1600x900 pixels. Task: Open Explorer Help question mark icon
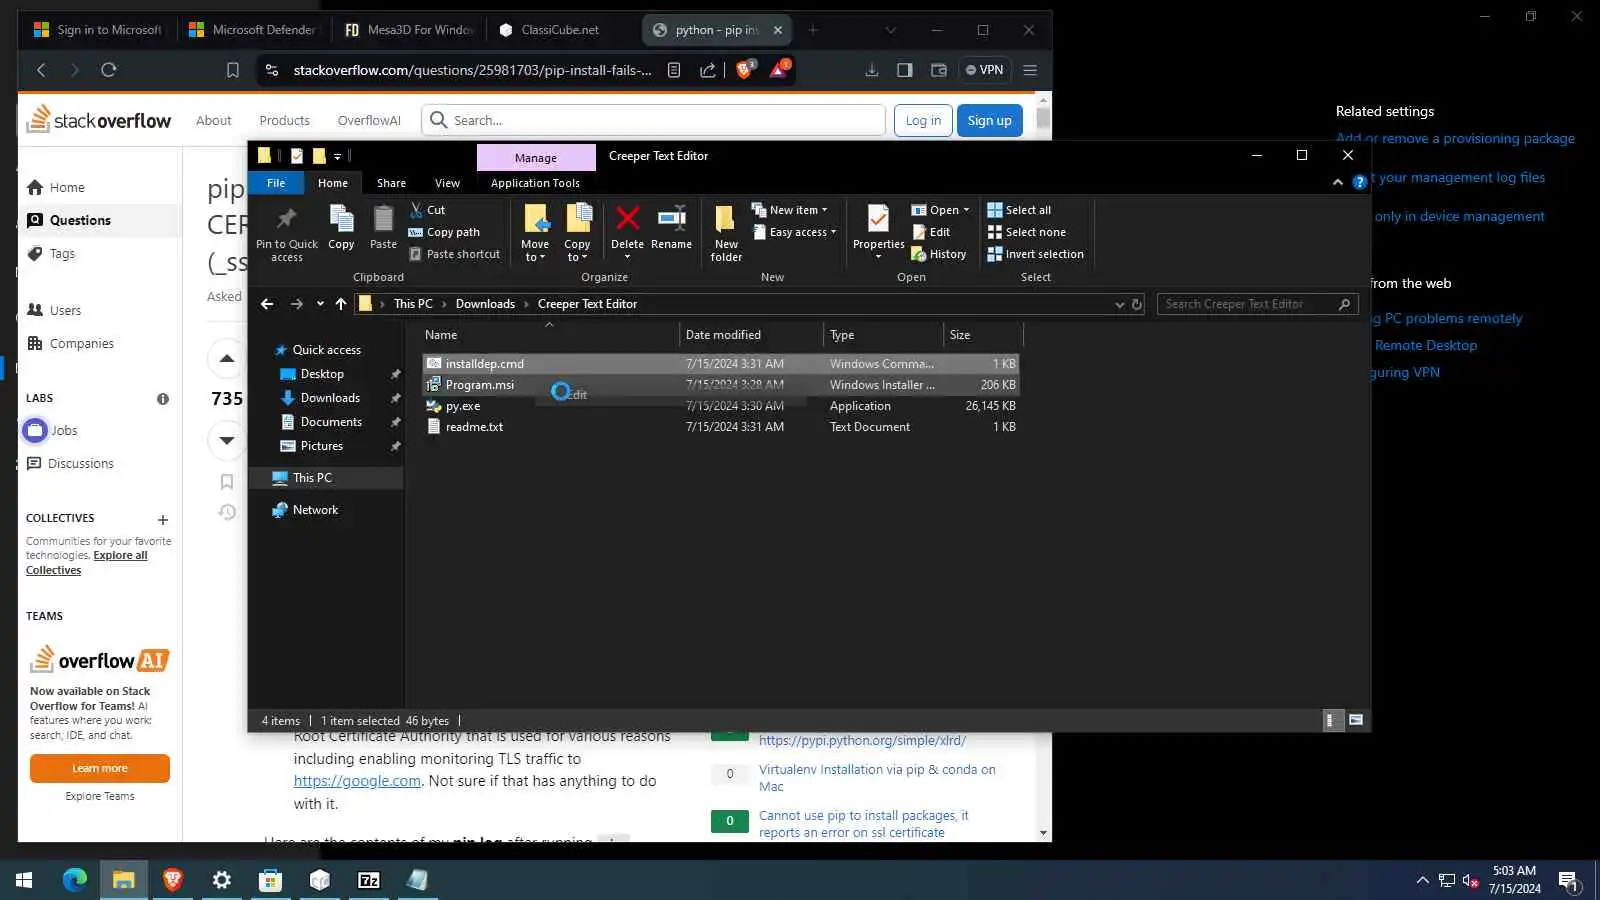click(x=1359, y=182)
